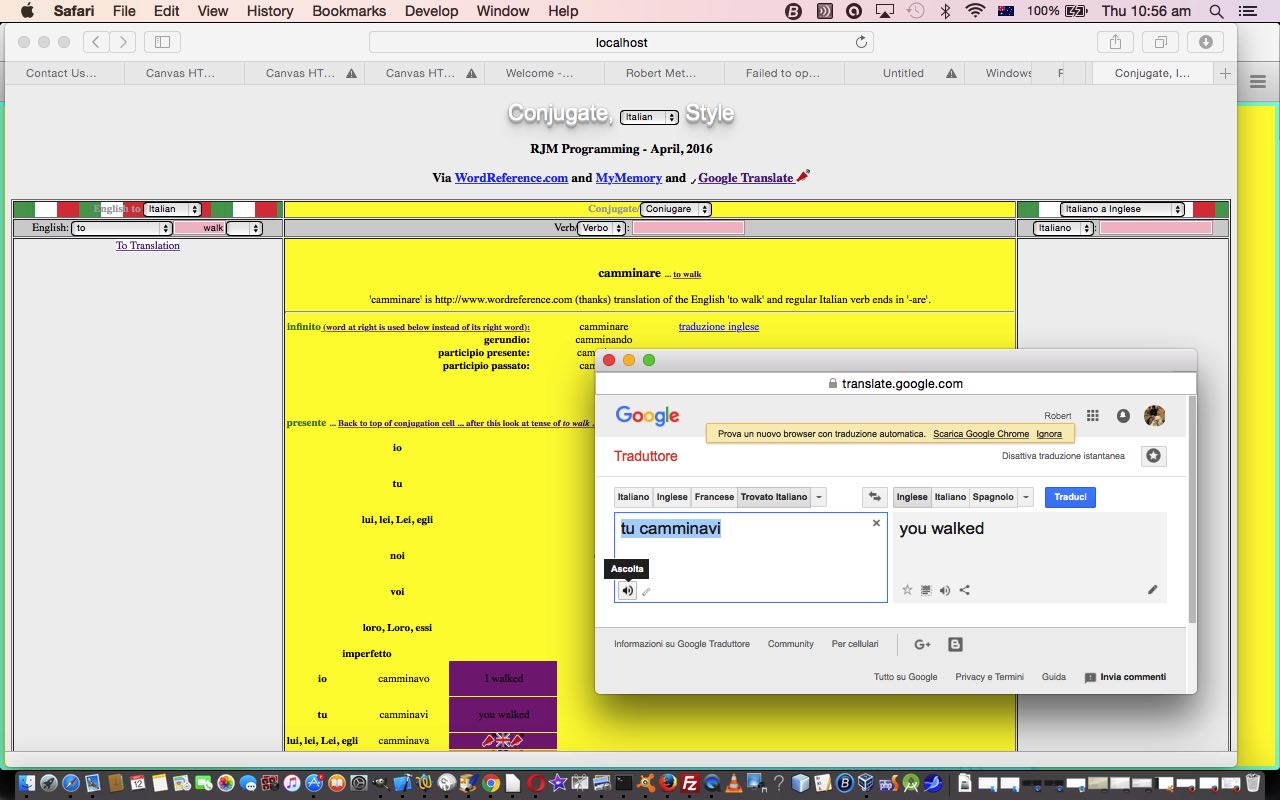Image resolution: width=1280 pixels, height=800 pixels.
Task: Click Safari's back navigation arrow
Action: pyautogui.click(x=96, y=42)
